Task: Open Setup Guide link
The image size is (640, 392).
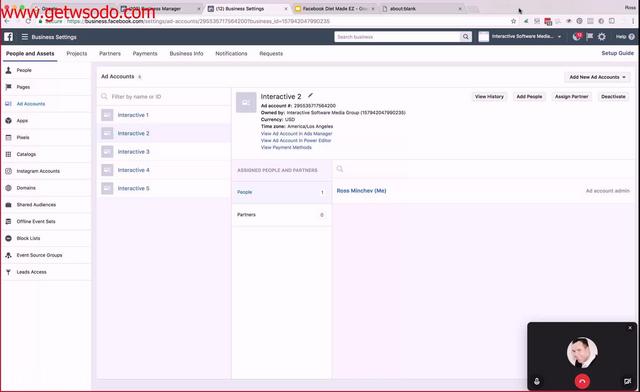Action: click(618, 53)
